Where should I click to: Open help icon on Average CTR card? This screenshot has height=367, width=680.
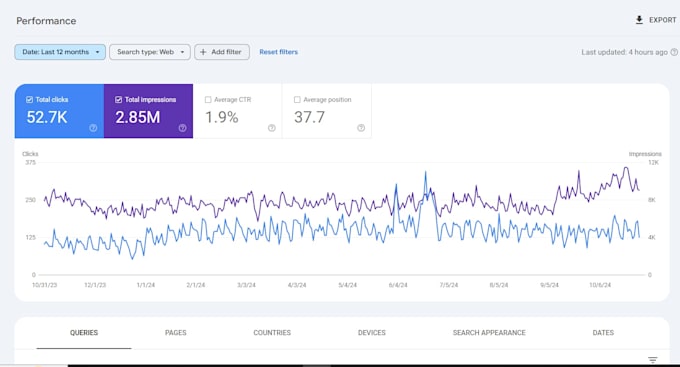(272, 128)
